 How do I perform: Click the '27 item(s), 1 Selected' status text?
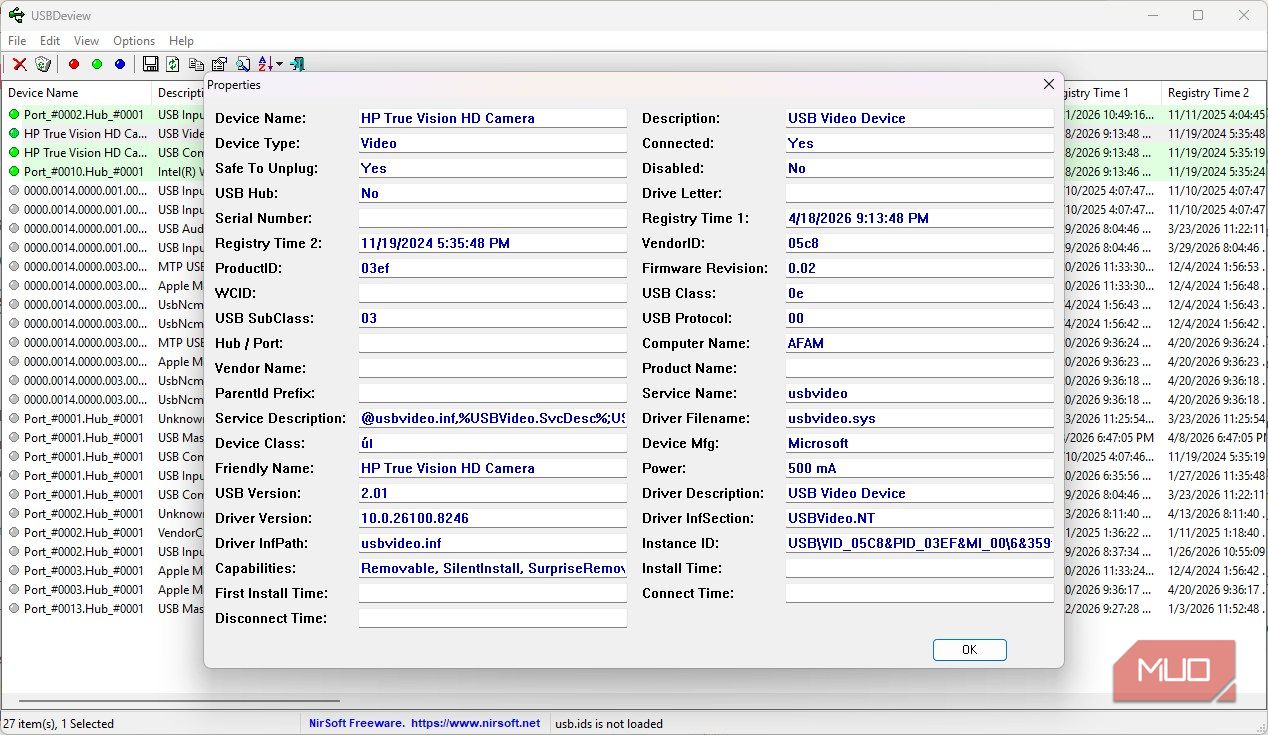(x=59, y=723)
